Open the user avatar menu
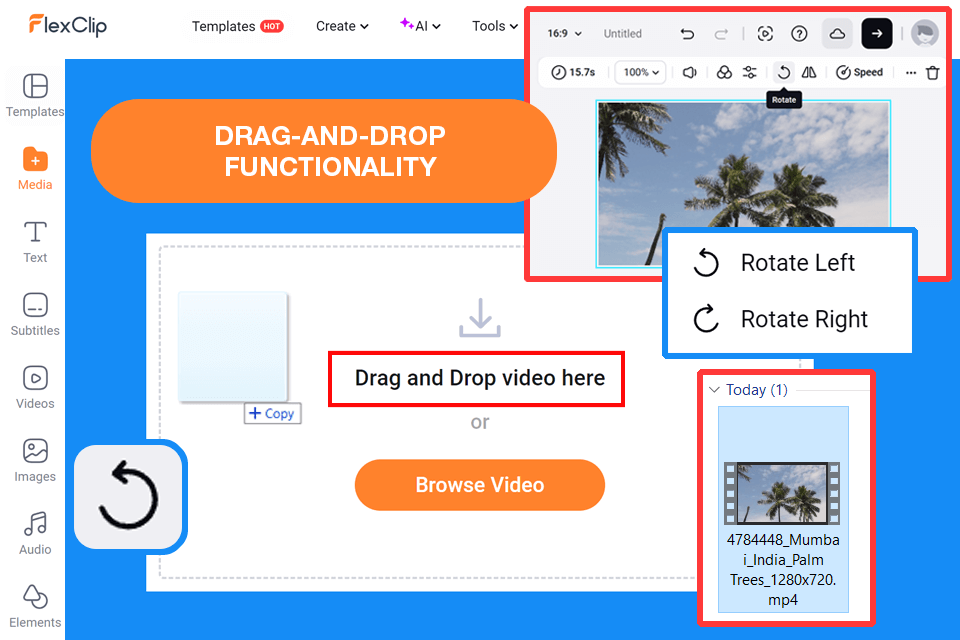960x640 pixels. (924, 34)
